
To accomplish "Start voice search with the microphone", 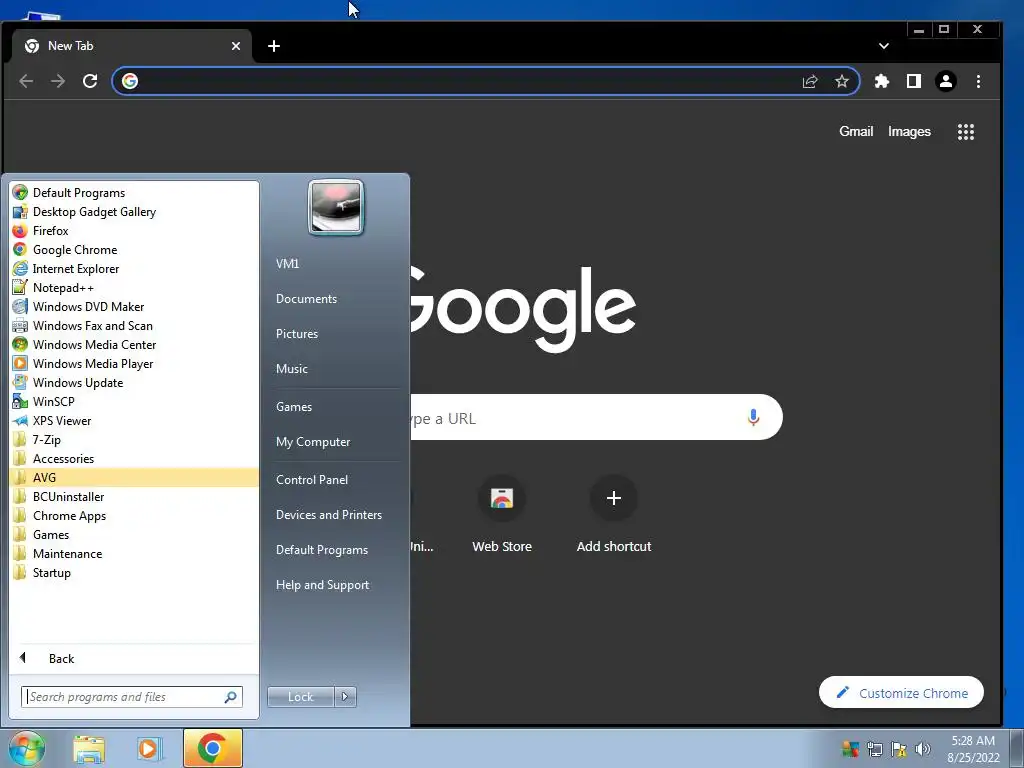I will (x=753, y=417).
